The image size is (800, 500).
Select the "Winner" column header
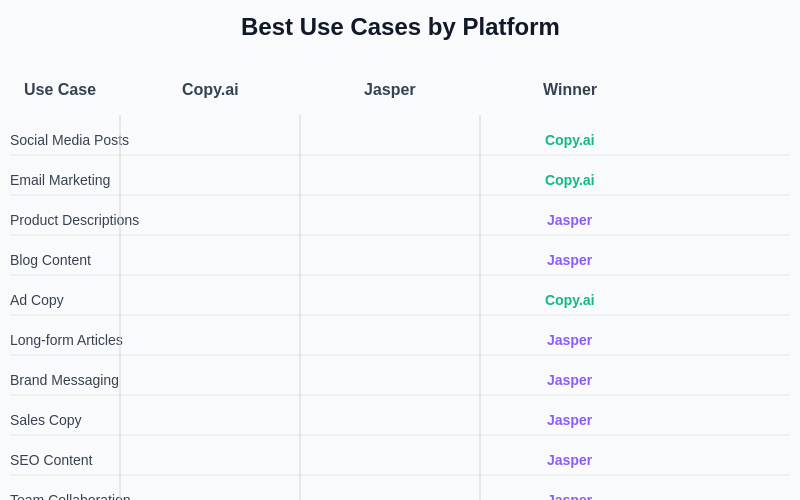pos(569,90)
